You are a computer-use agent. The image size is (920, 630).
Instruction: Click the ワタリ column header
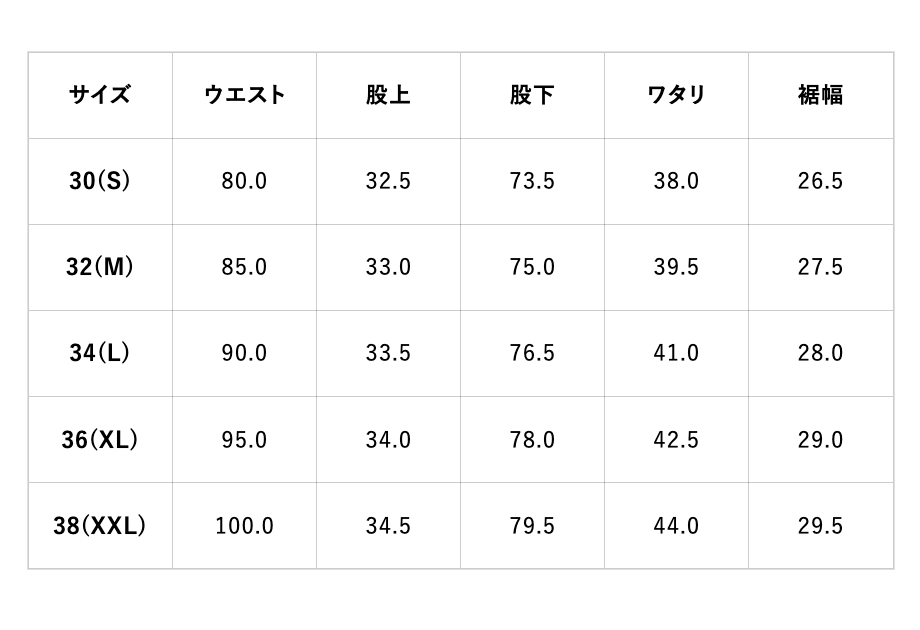click(x=676, y=95)
